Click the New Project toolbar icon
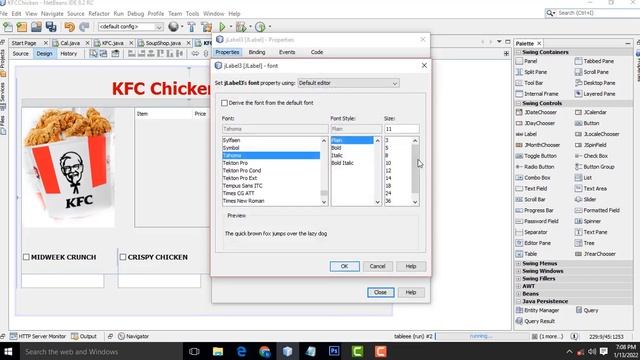The height and width of the screenshot is (360, 640). point(22,27)
